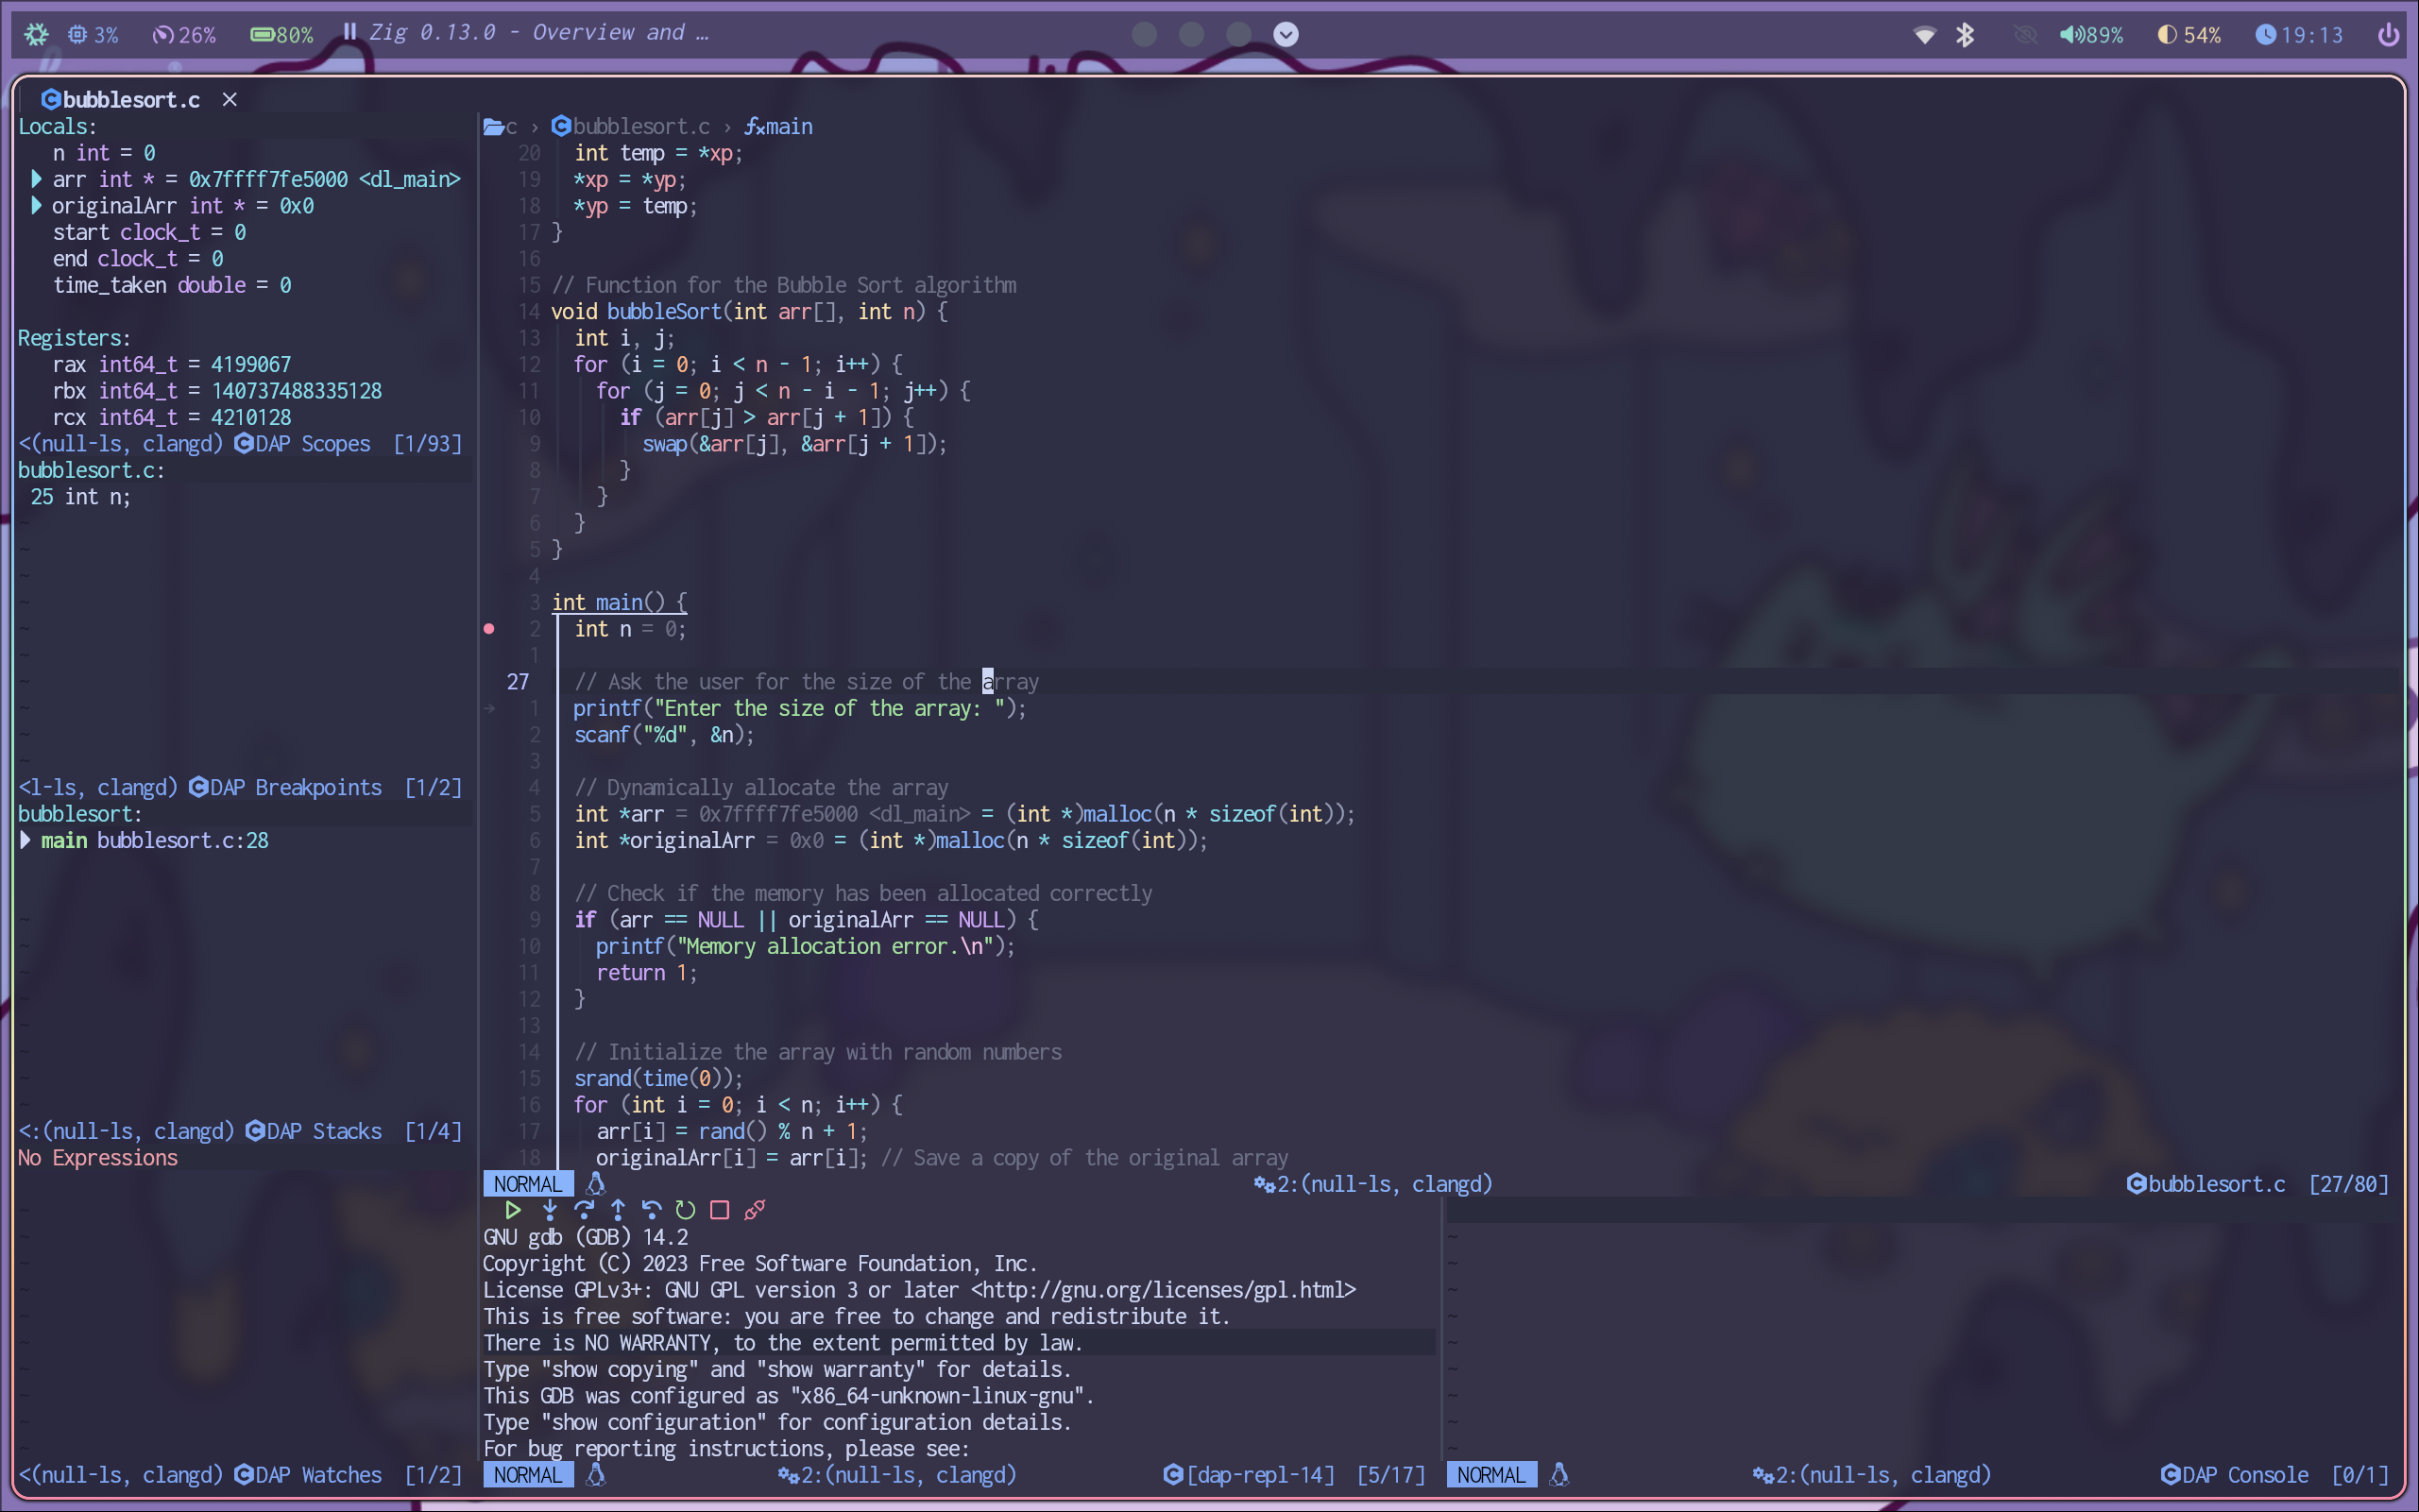The height and width of the screenshot is (1512, 2419).
Task: Click the LSP gears icon in editor statusline
Action: pos(1264,1184)
